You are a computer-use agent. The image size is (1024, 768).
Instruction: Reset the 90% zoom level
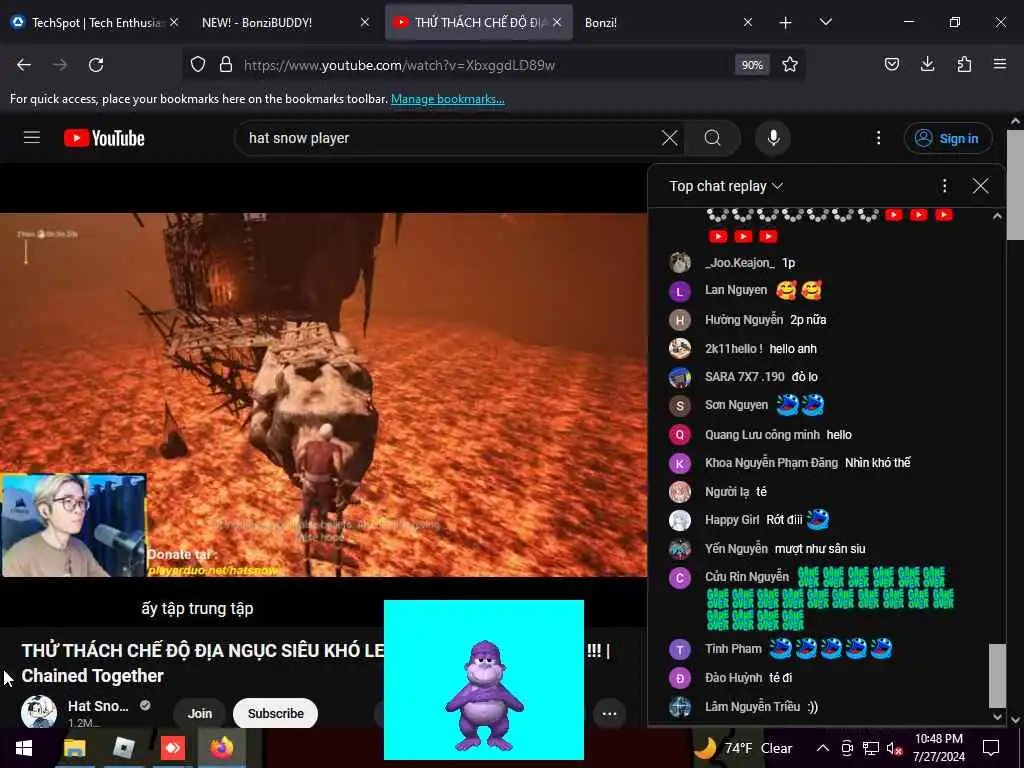[752, 65]
